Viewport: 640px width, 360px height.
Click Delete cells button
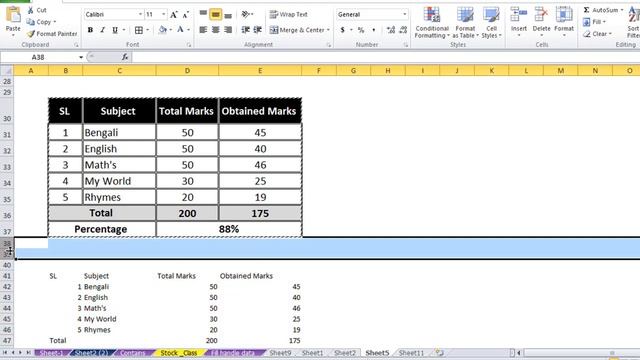pos(541,22)
